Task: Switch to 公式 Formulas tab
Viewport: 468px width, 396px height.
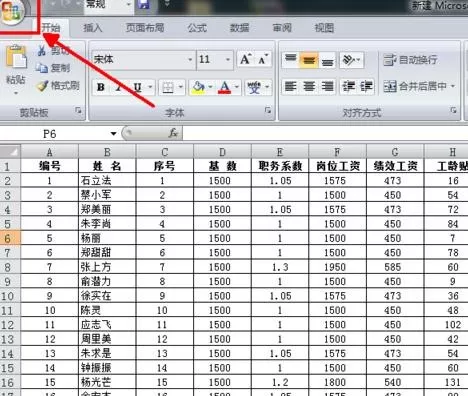Action: tap(197, 28)
